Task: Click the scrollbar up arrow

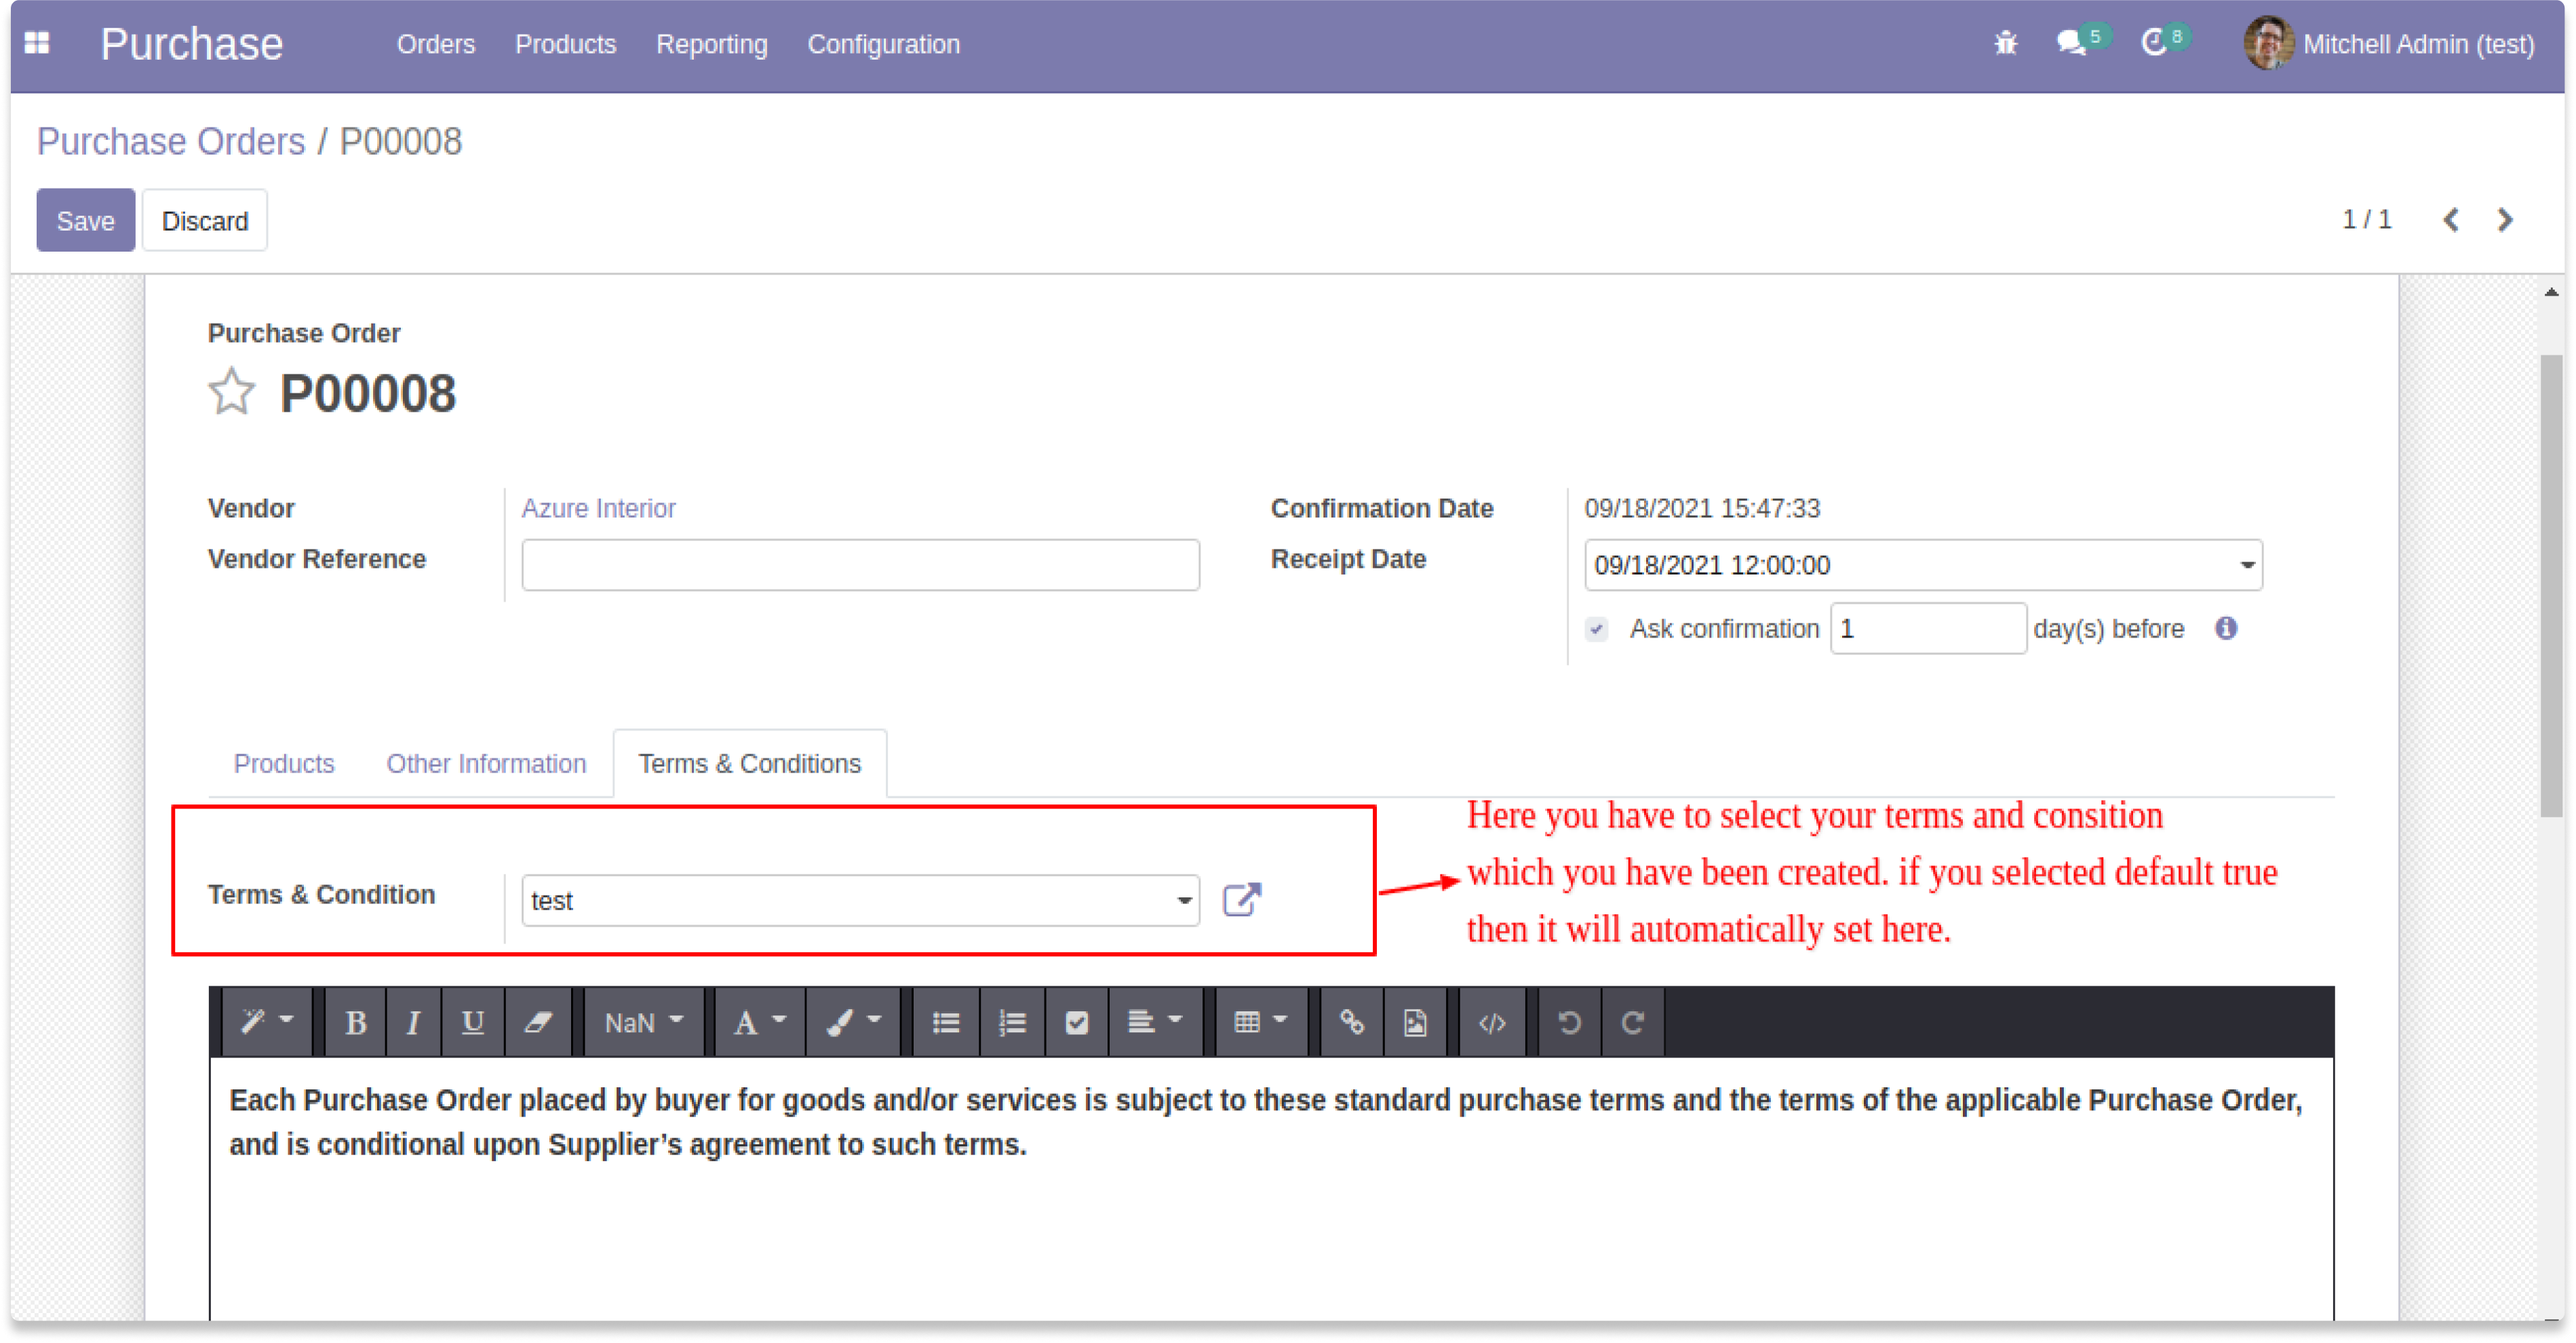Action: [x=2551, y=292]
